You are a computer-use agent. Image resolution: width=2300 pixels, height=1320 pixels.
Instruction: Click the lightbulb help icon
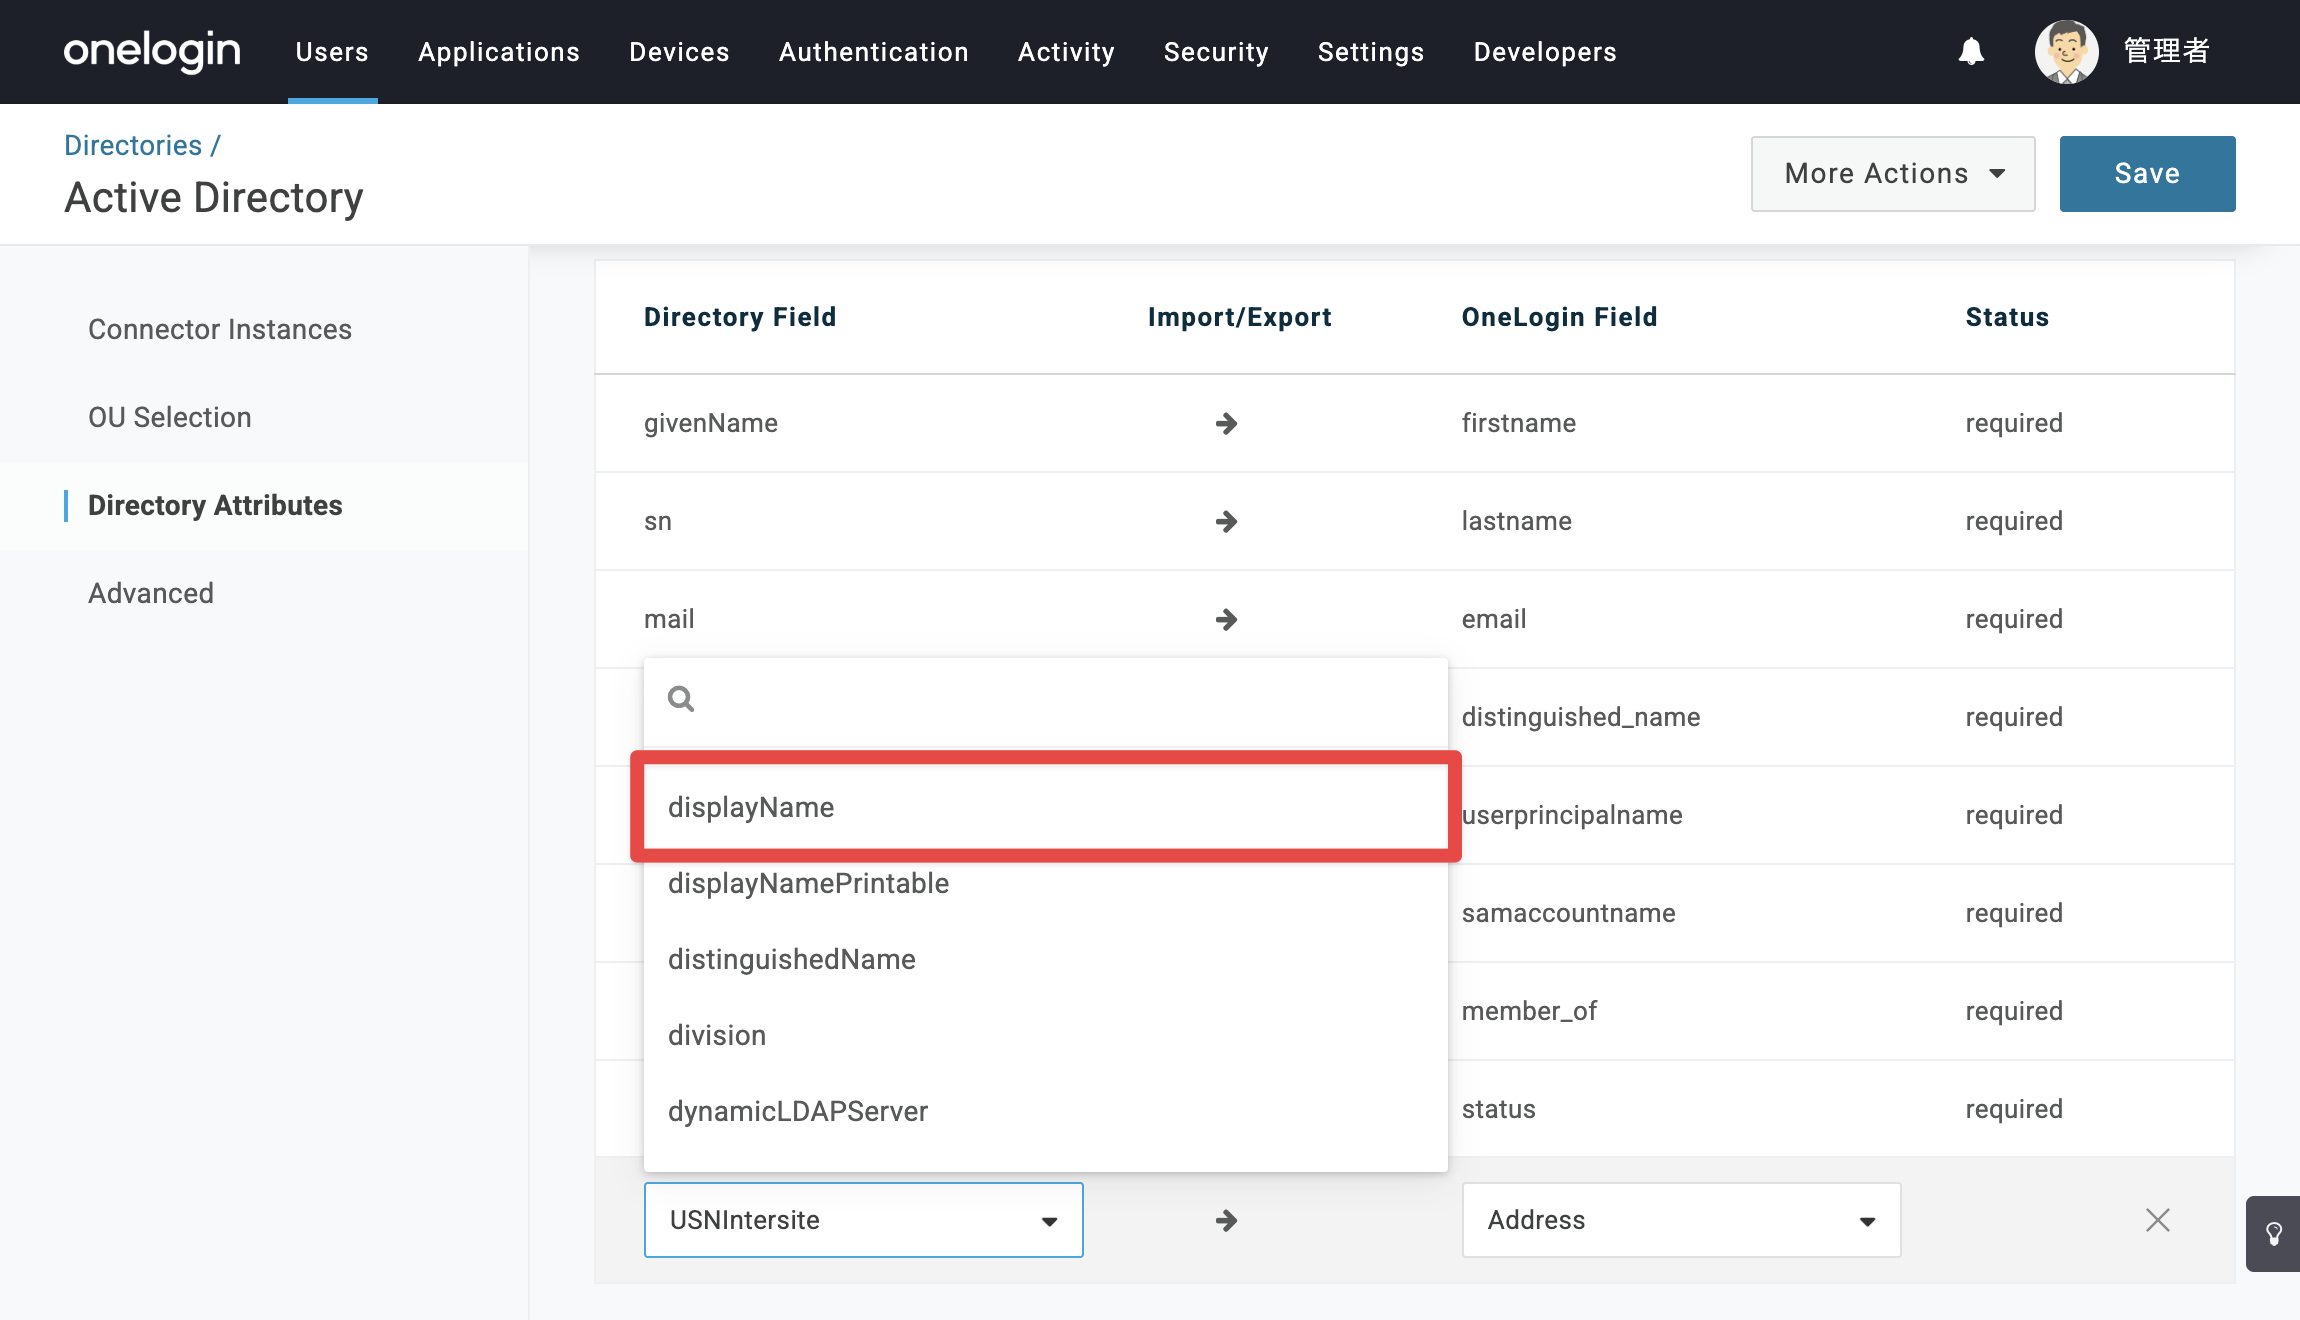click(2274, 1234)
